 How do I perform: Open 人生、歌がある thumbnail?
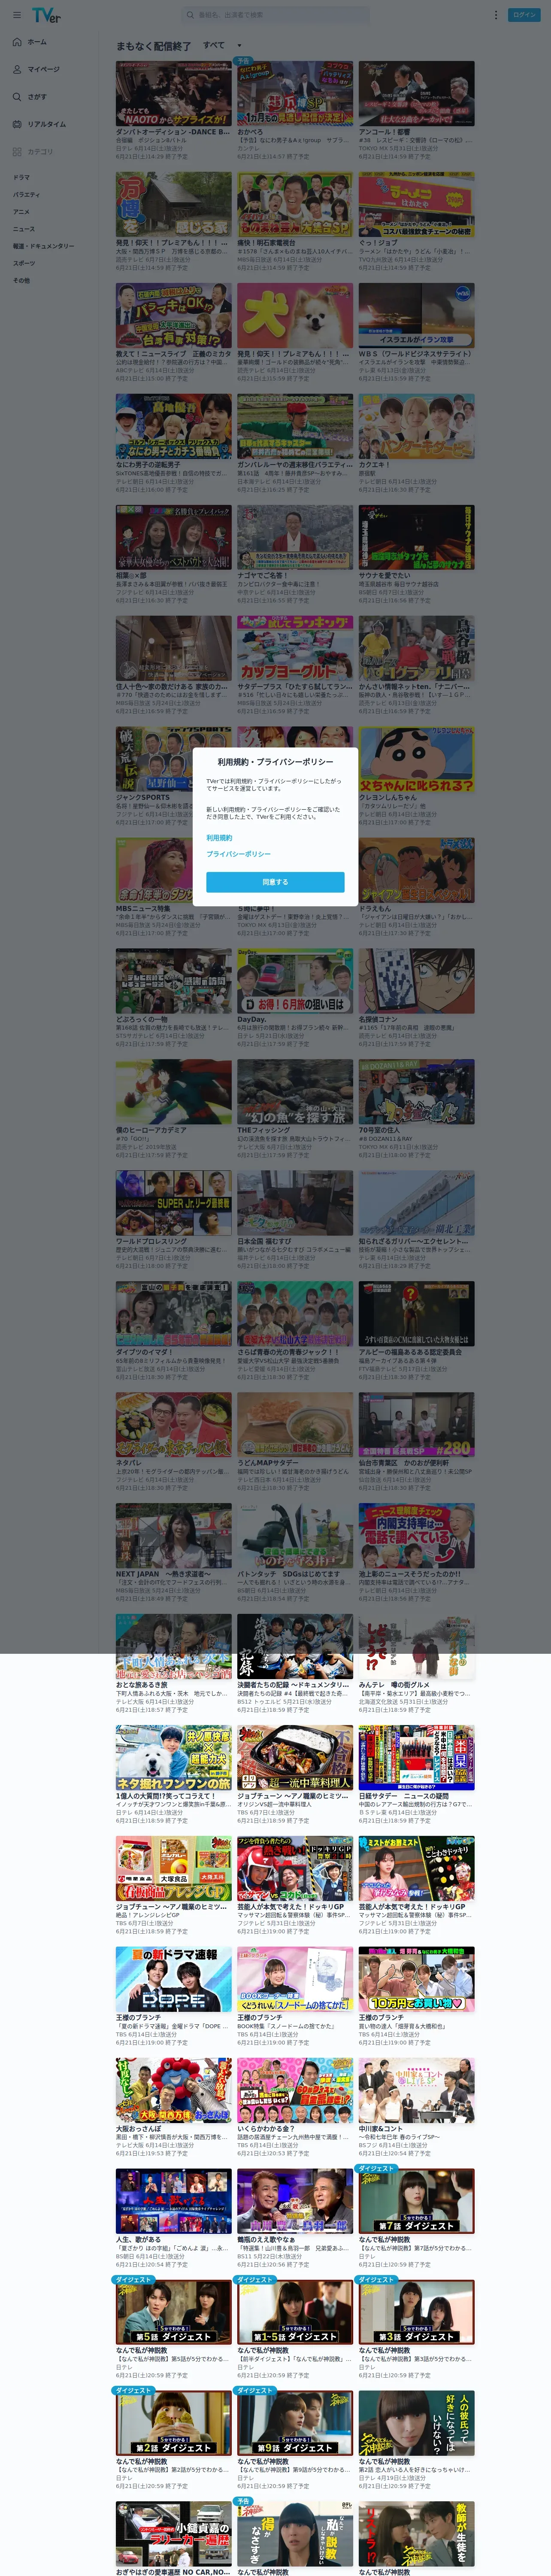[x=173, y=2202]
